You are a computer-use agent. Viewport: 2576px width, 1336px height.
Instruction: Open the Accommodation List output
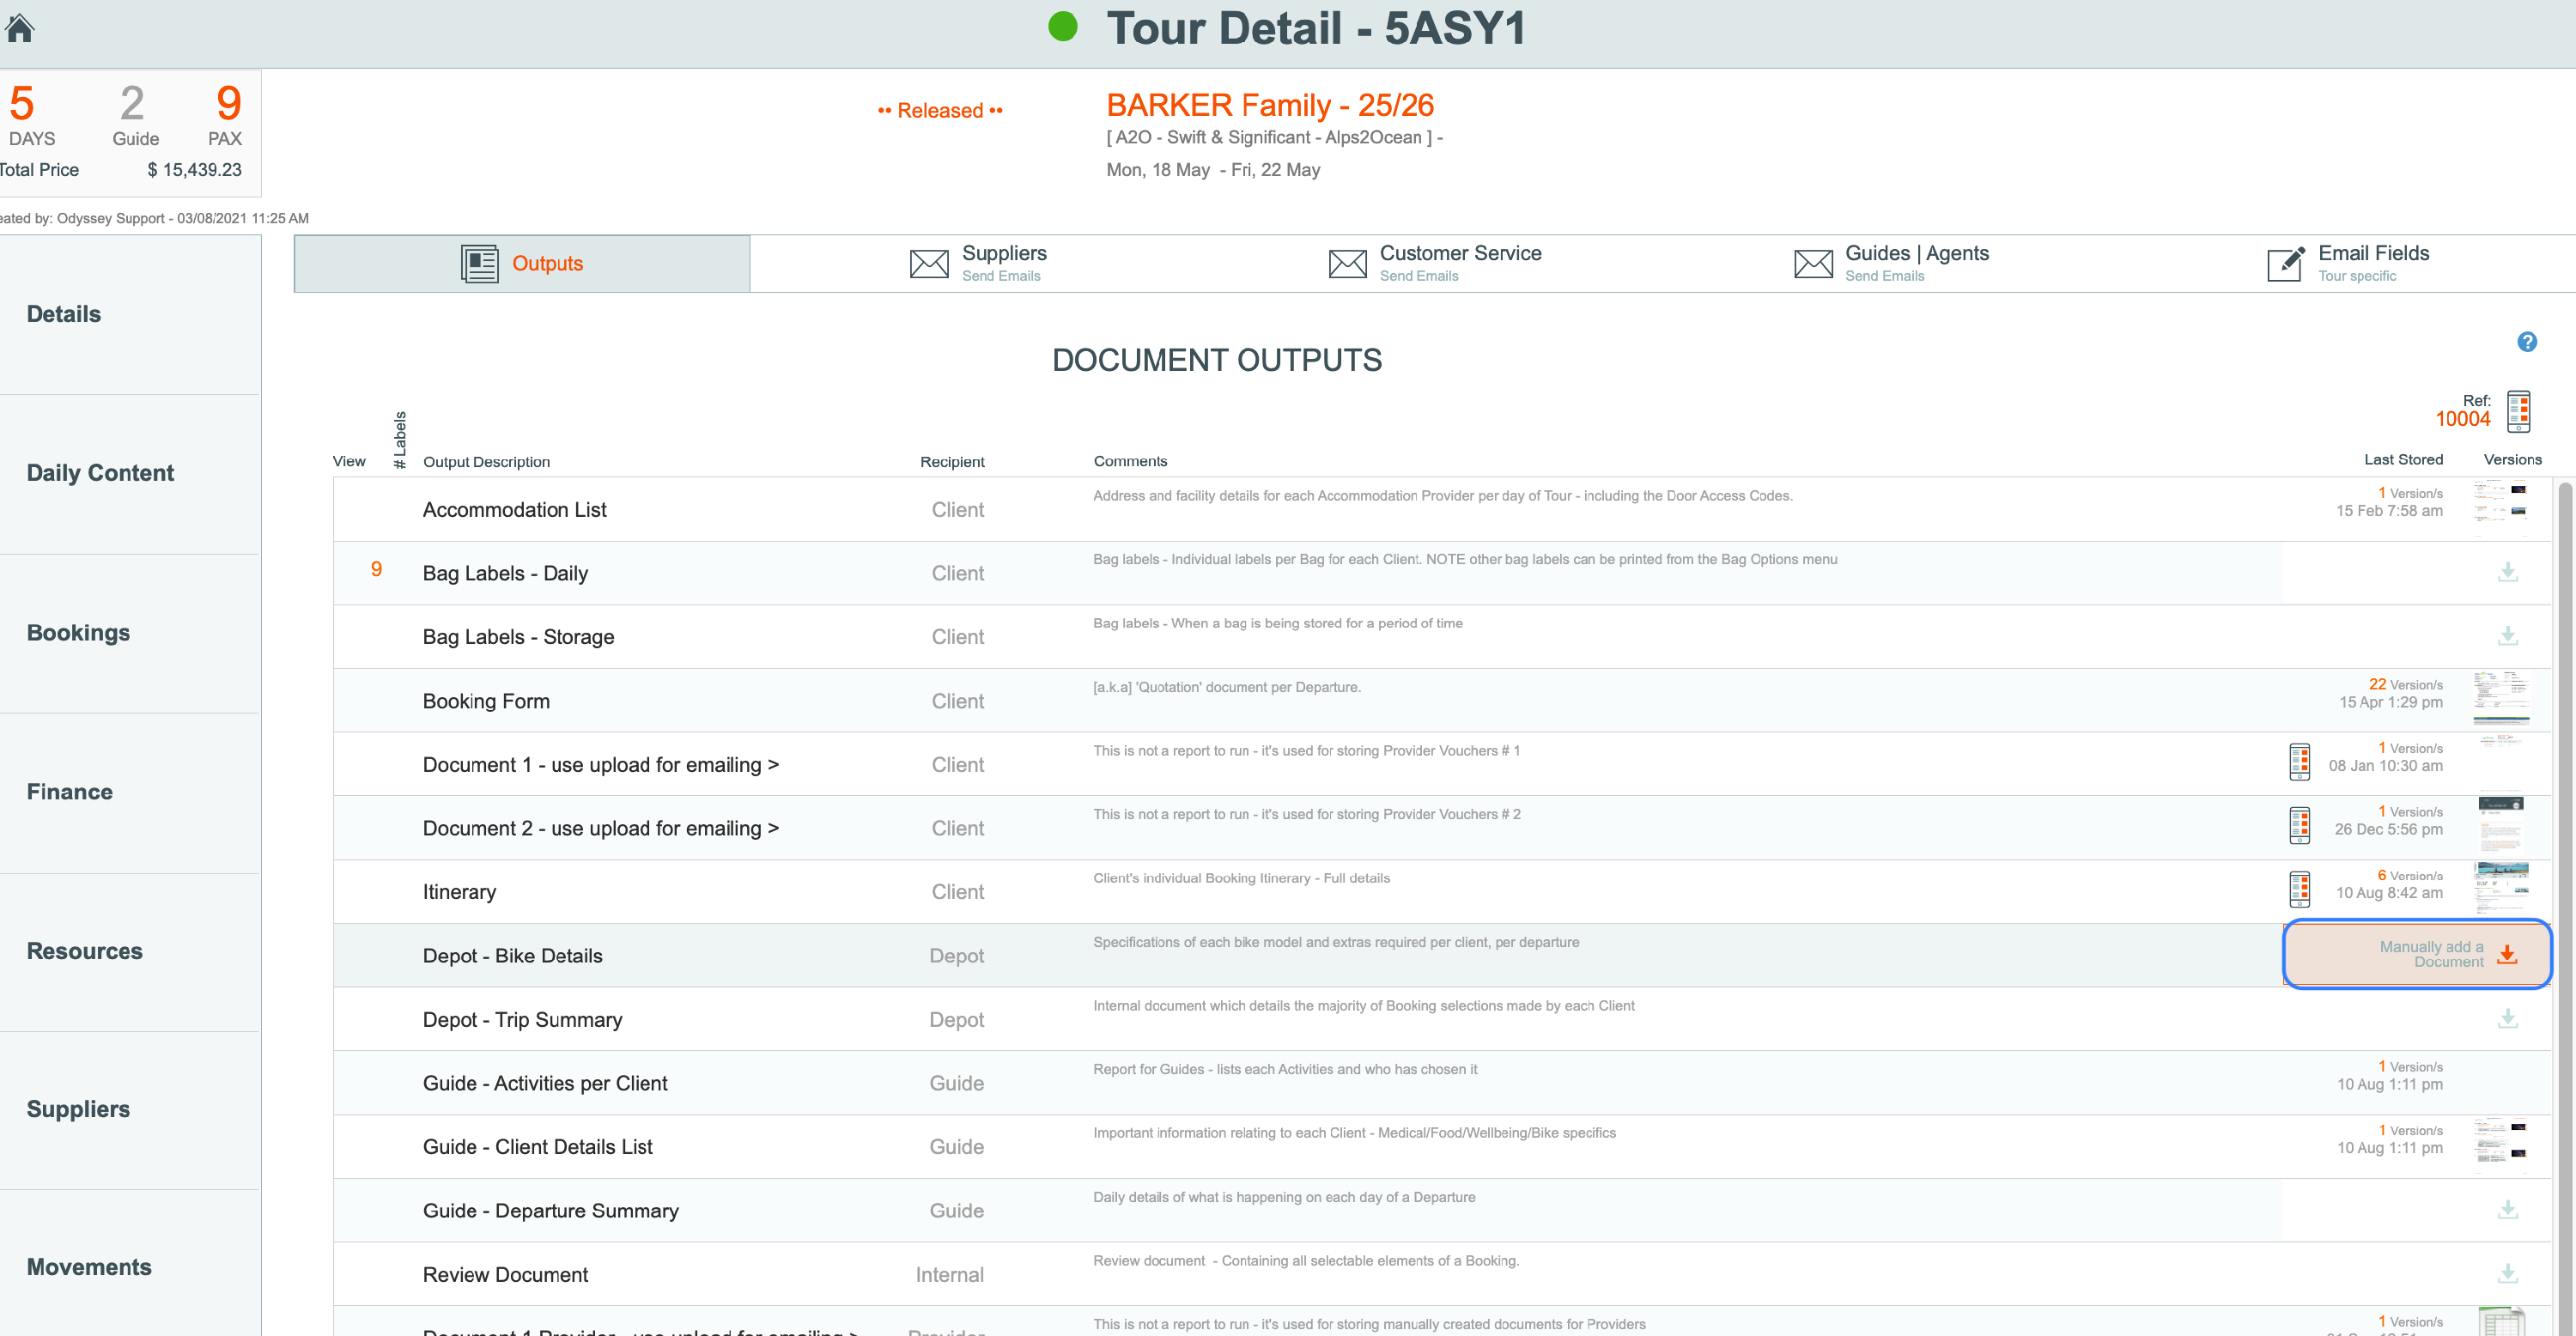514,510
